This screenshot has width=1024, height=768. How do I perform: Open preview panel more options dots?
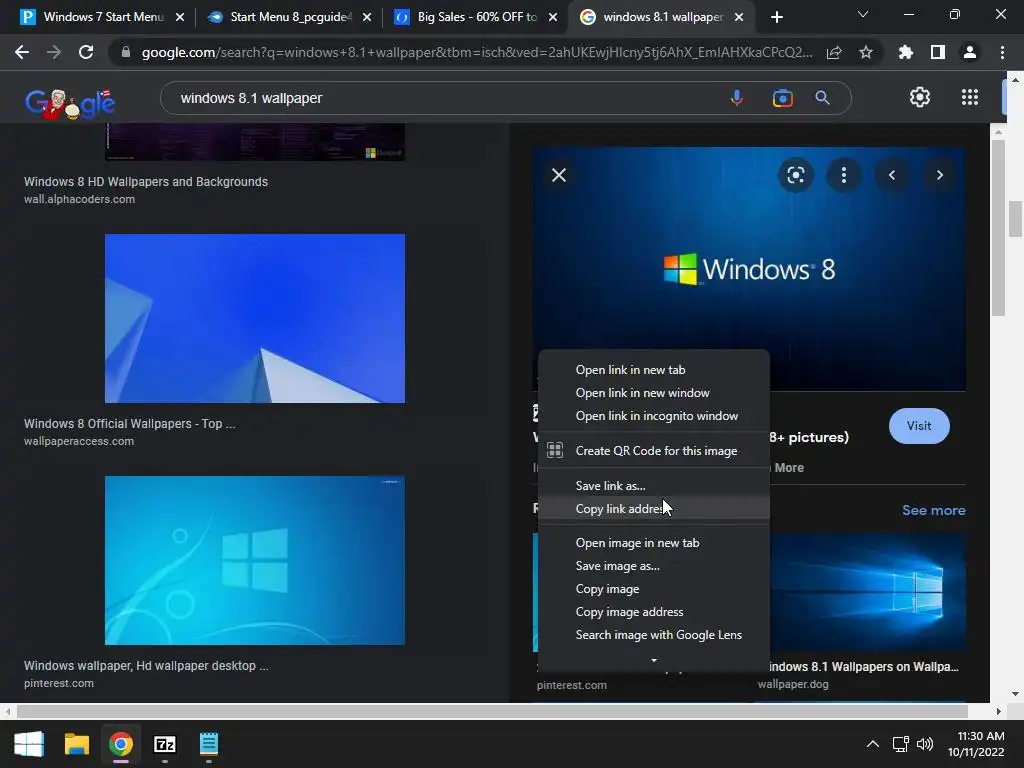point(844,175)
